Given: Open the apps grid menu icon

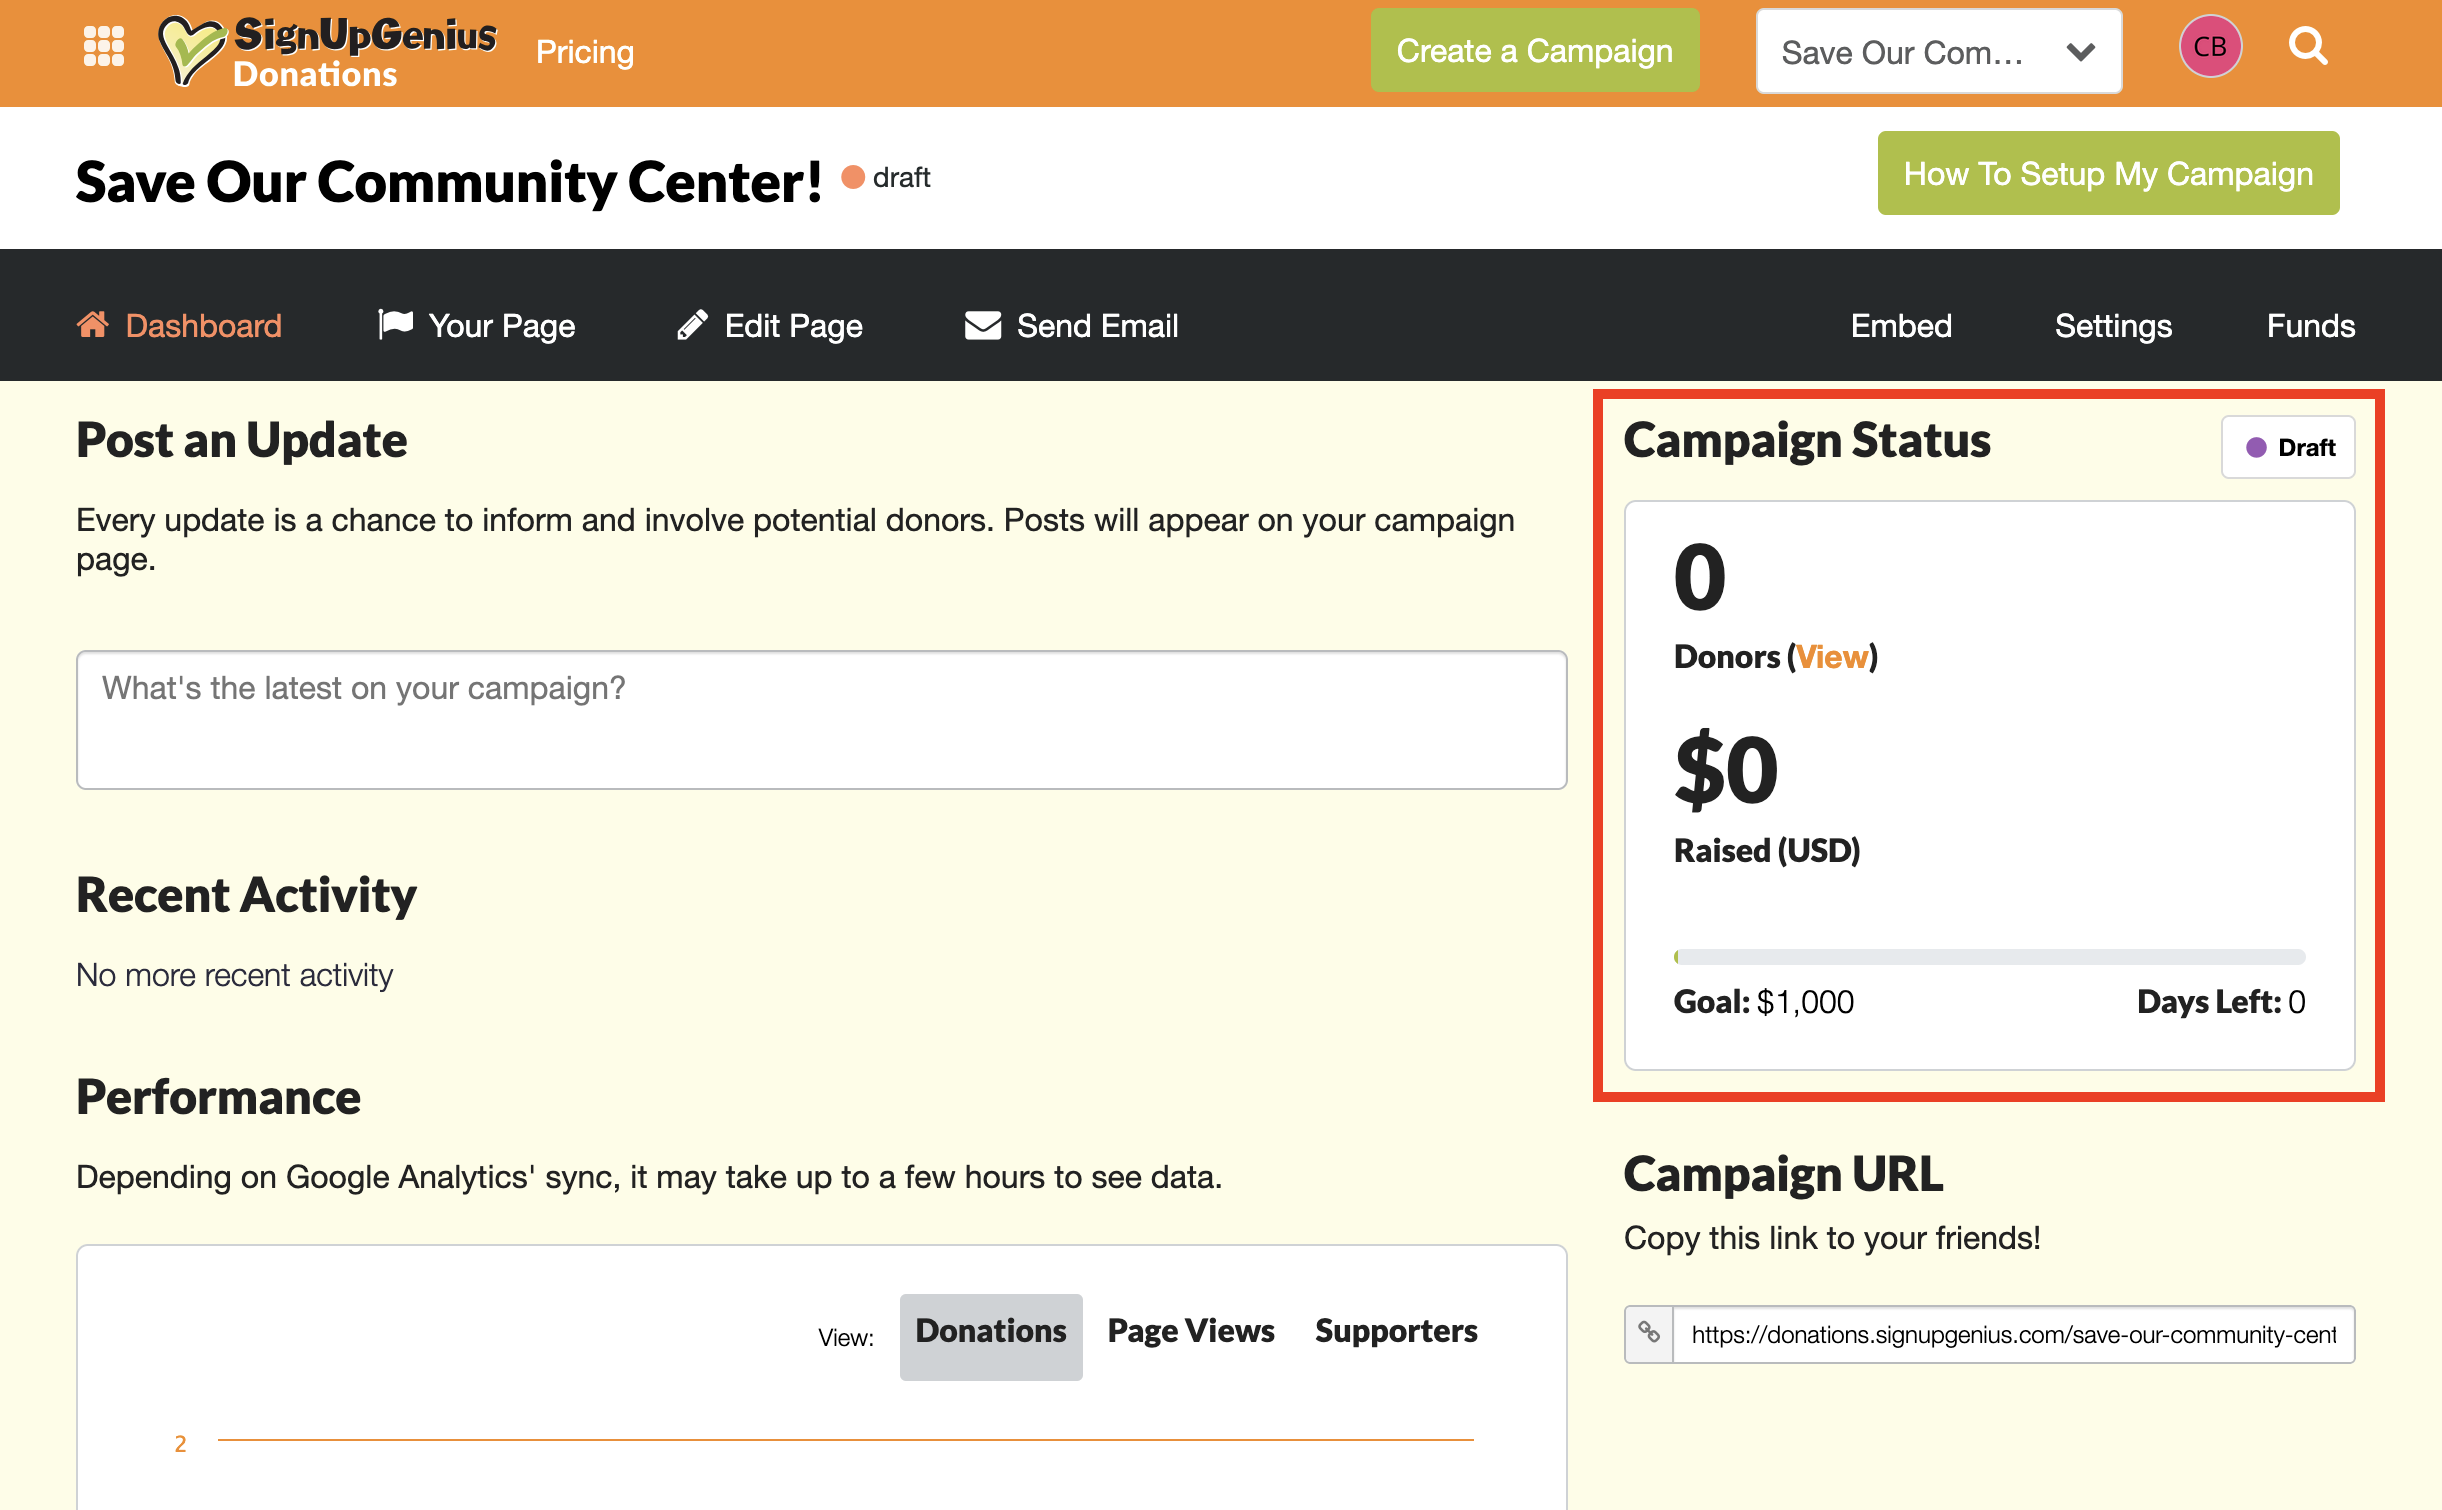Looking at the screenshot, I should [x=103, y=47].
